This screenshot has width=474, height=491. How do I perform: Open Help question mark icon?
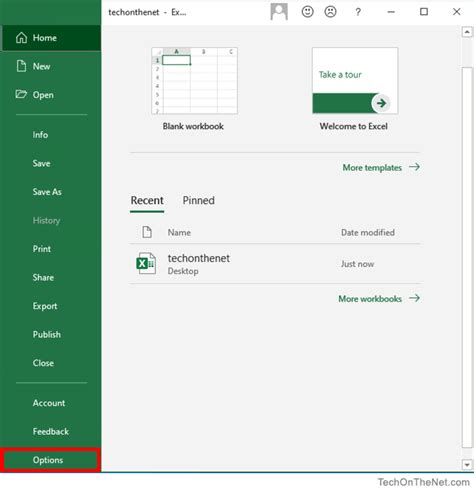coord(358,12)
